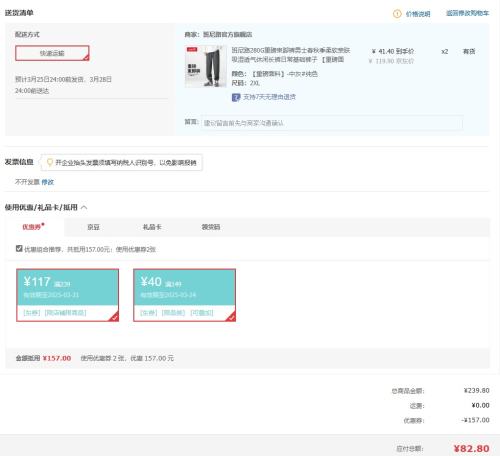500x456 pixels.
Task: Switch to the 京豆 tab
Action: click(93, 227)
